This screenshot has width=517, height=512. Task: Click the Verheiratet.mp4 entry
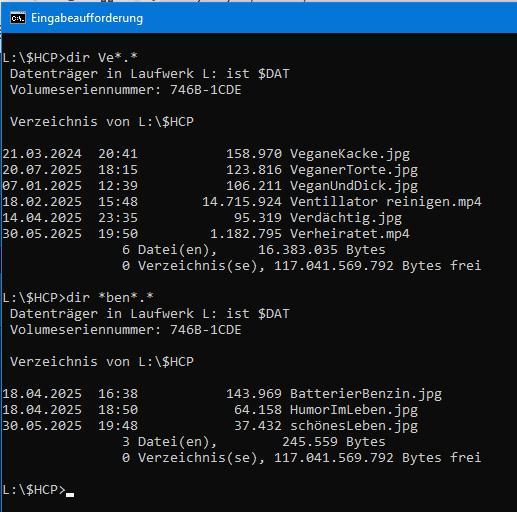(350, 234)
